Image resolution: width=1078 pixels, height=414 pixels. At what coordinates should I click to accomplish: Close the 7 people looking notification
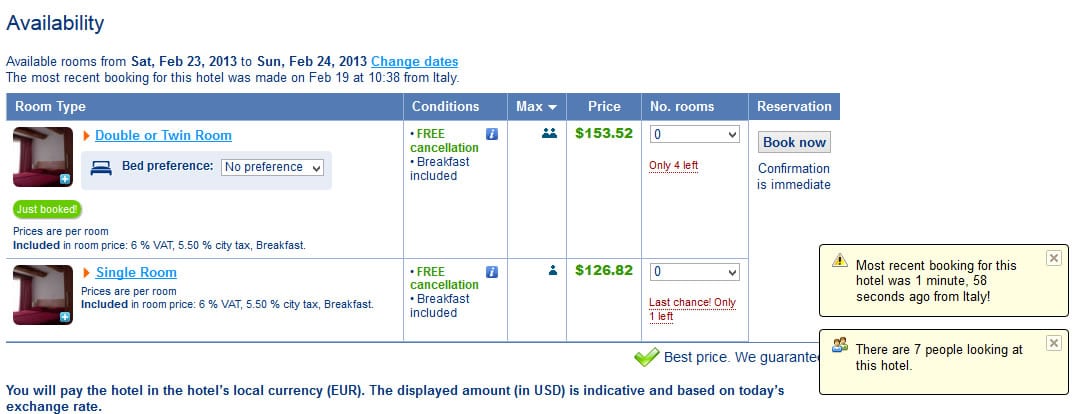[1053, 342]
